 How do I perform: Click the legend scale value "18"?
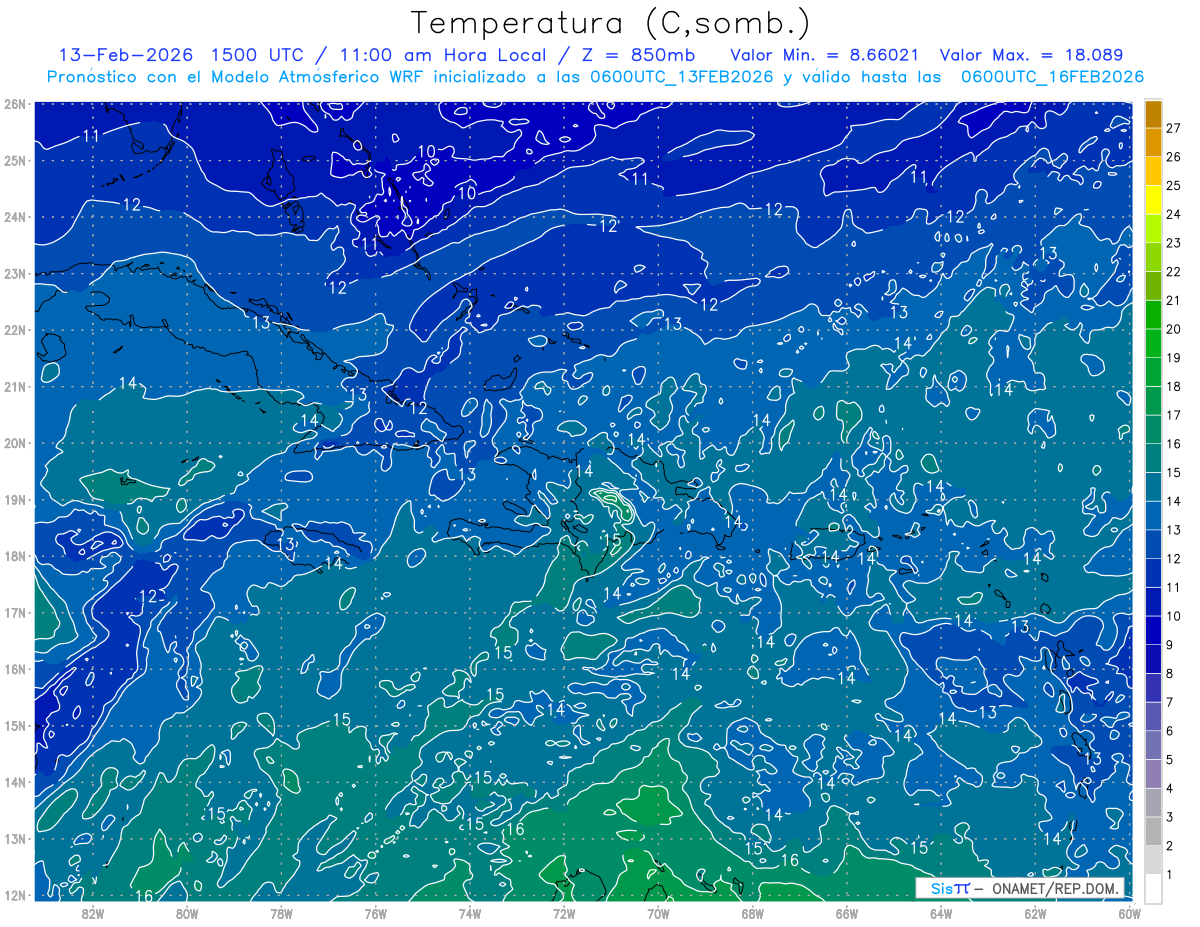(x=1174, y=387)
